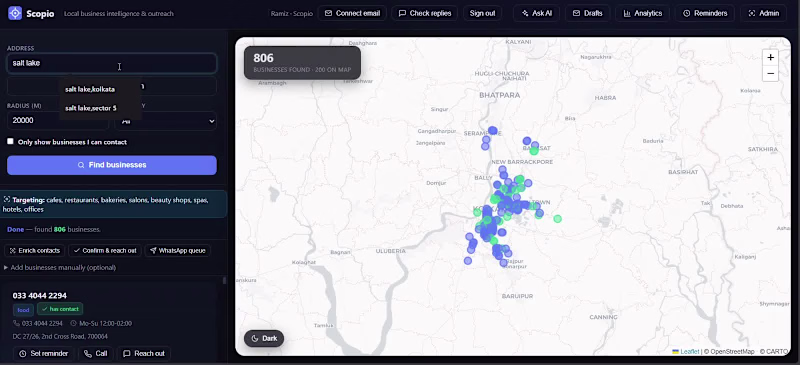Click the Scopio logo icon

pos(15,13)
